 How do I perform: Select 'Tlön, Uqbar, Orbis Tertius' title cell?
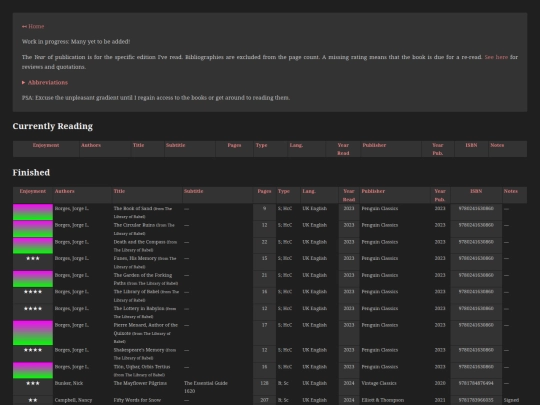click(147, 371)
